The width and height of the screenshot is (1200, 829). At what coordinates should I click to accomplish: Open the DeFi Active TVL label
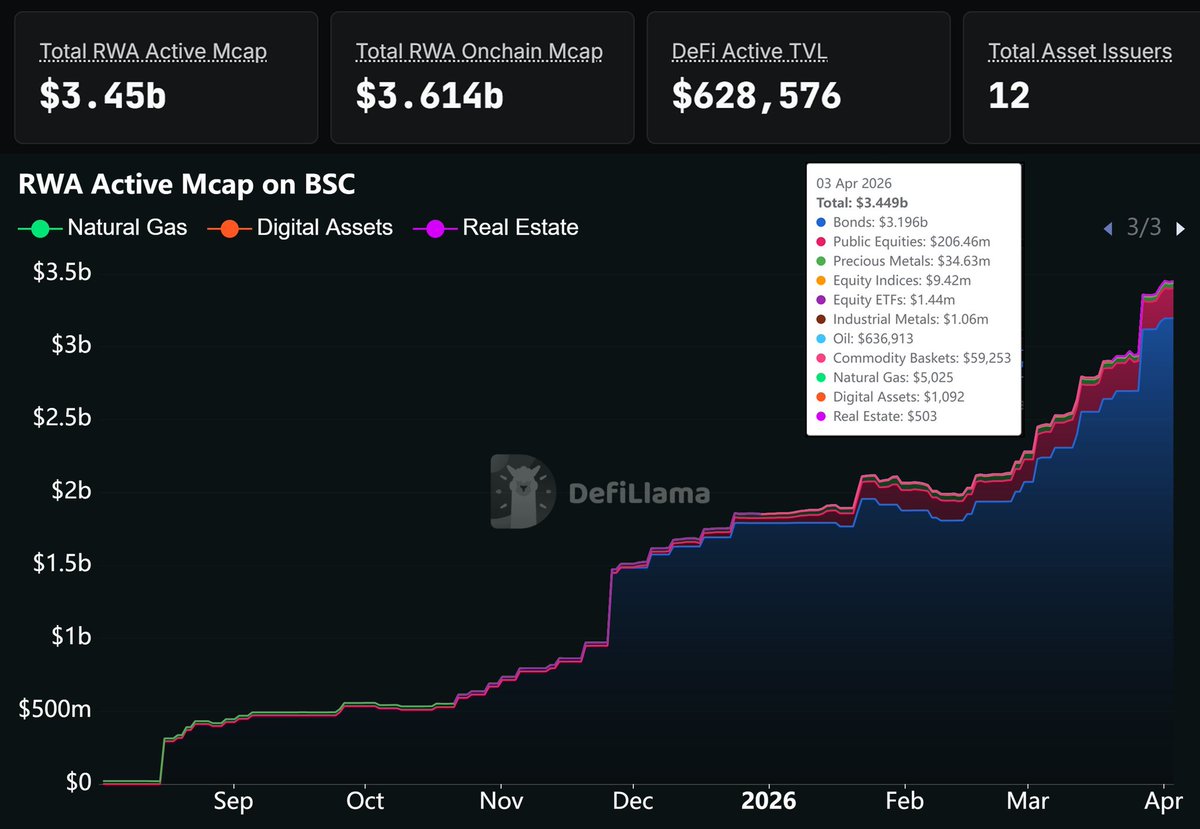[749, 51]
